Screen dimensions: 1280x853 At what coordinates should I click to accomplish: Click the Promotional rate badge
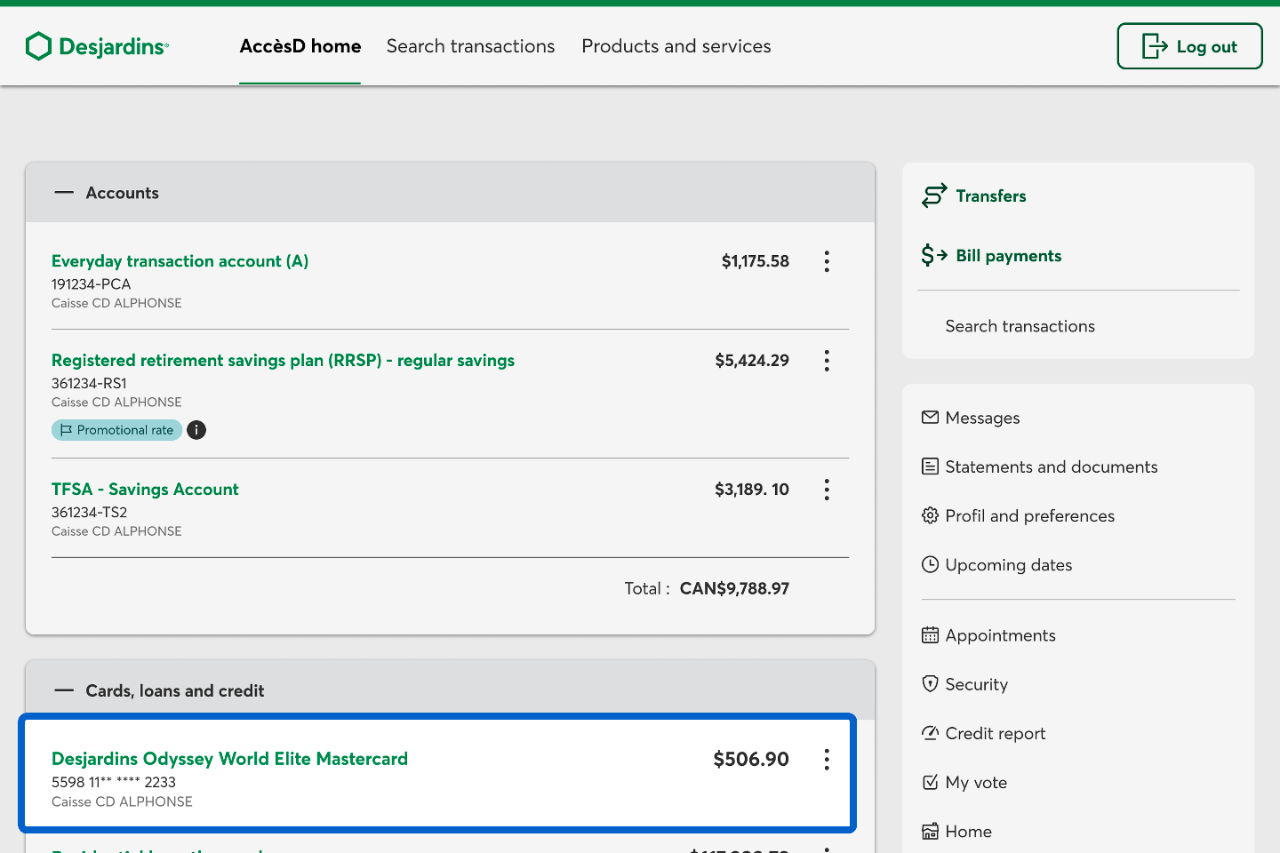(117, 430)
